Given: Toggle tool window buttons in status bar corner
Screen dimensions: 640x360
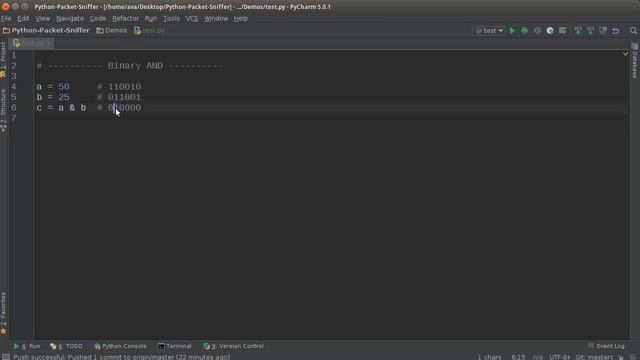Looking at the screenshot, I should click(6, 357).
